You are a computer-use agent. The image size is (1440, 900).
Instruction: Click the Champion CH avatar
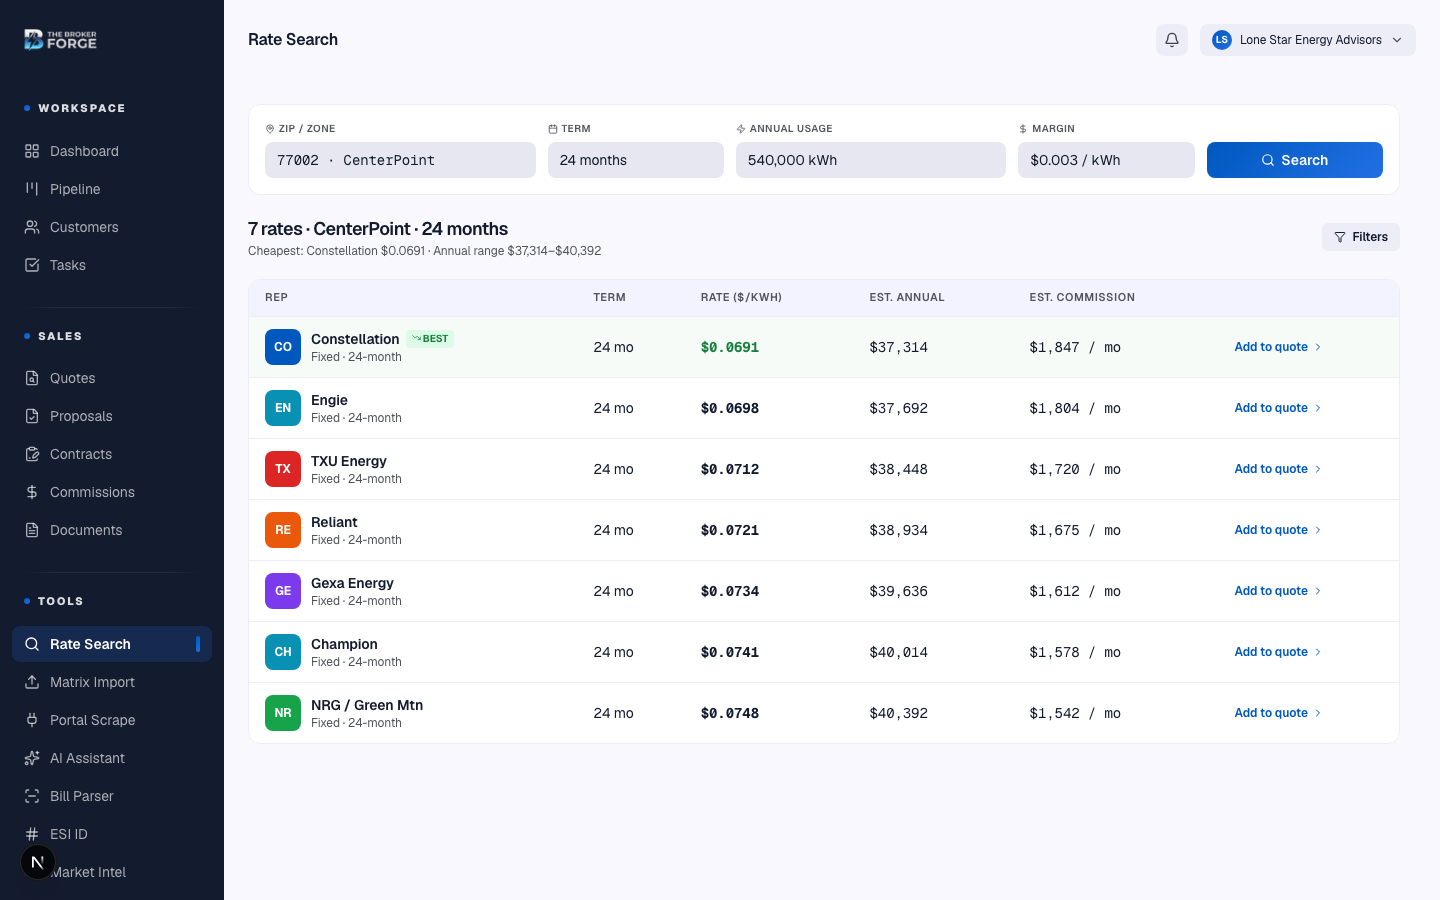point(283,652)
